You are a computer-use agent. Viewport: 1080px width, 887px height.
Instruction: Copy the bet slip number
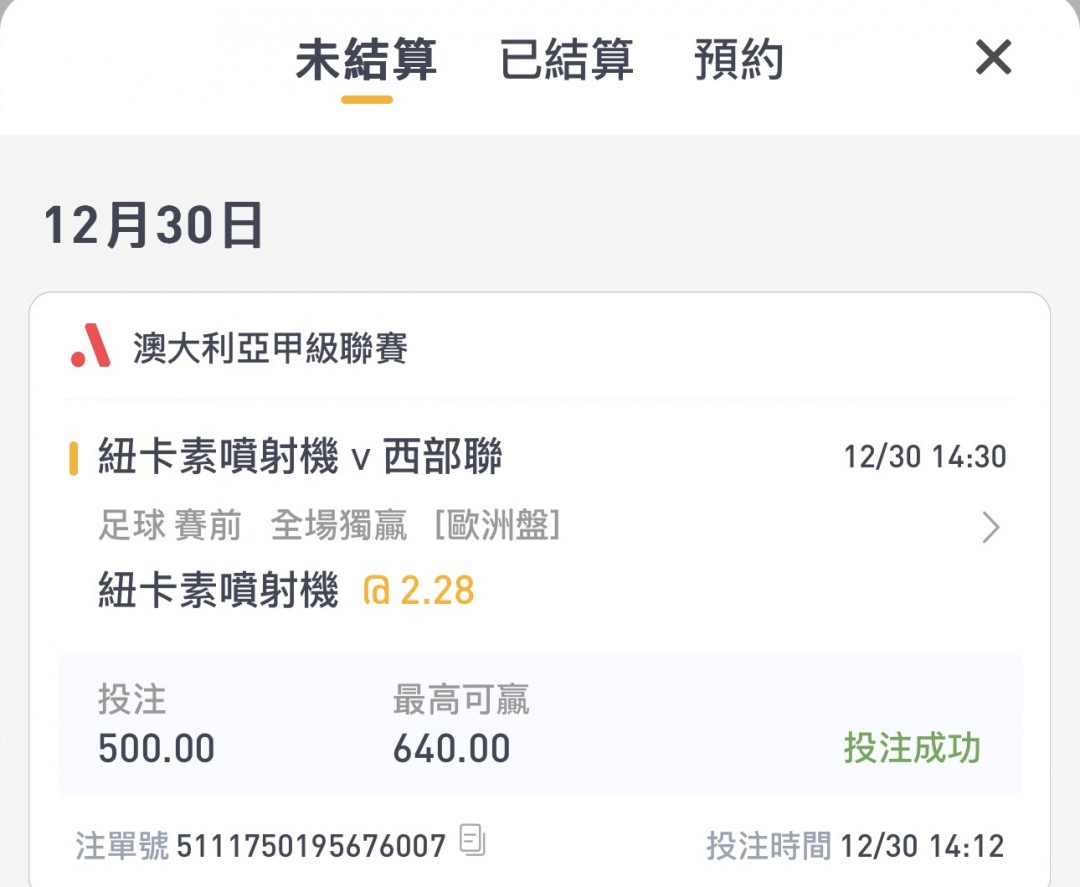click(472, 841)
